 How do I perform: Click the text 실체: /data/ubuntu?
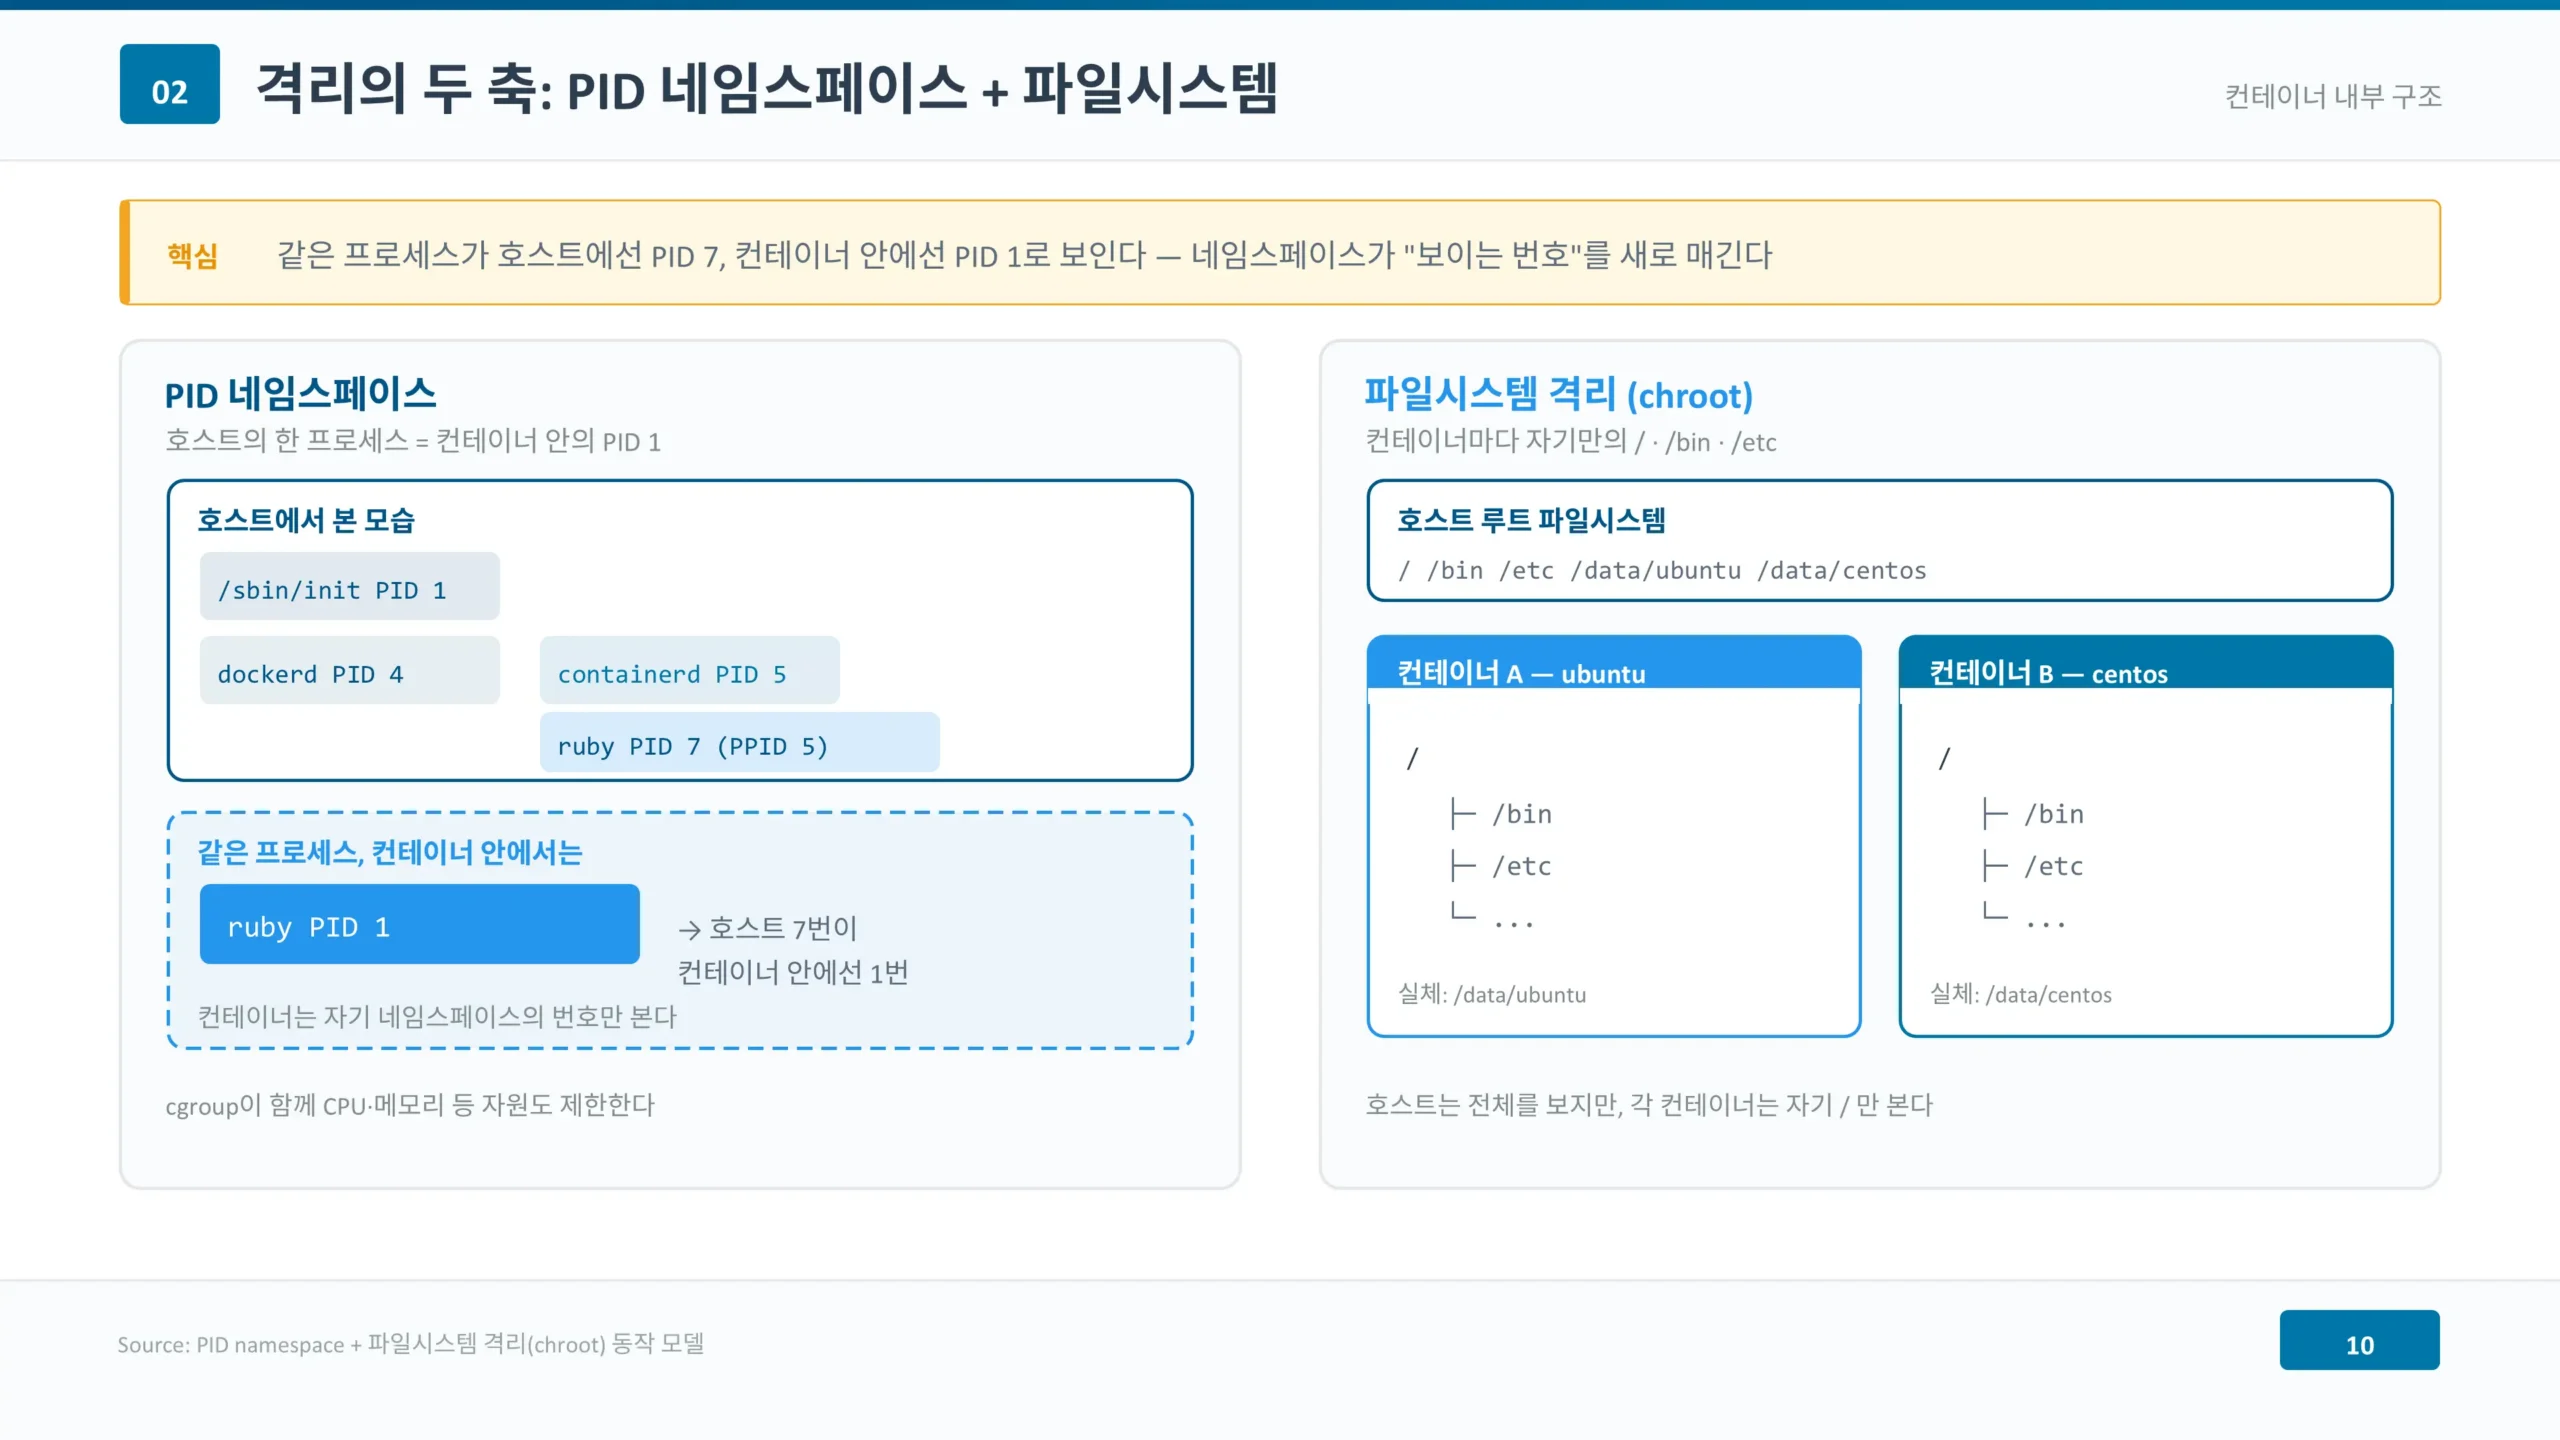tap(1491, 994)
